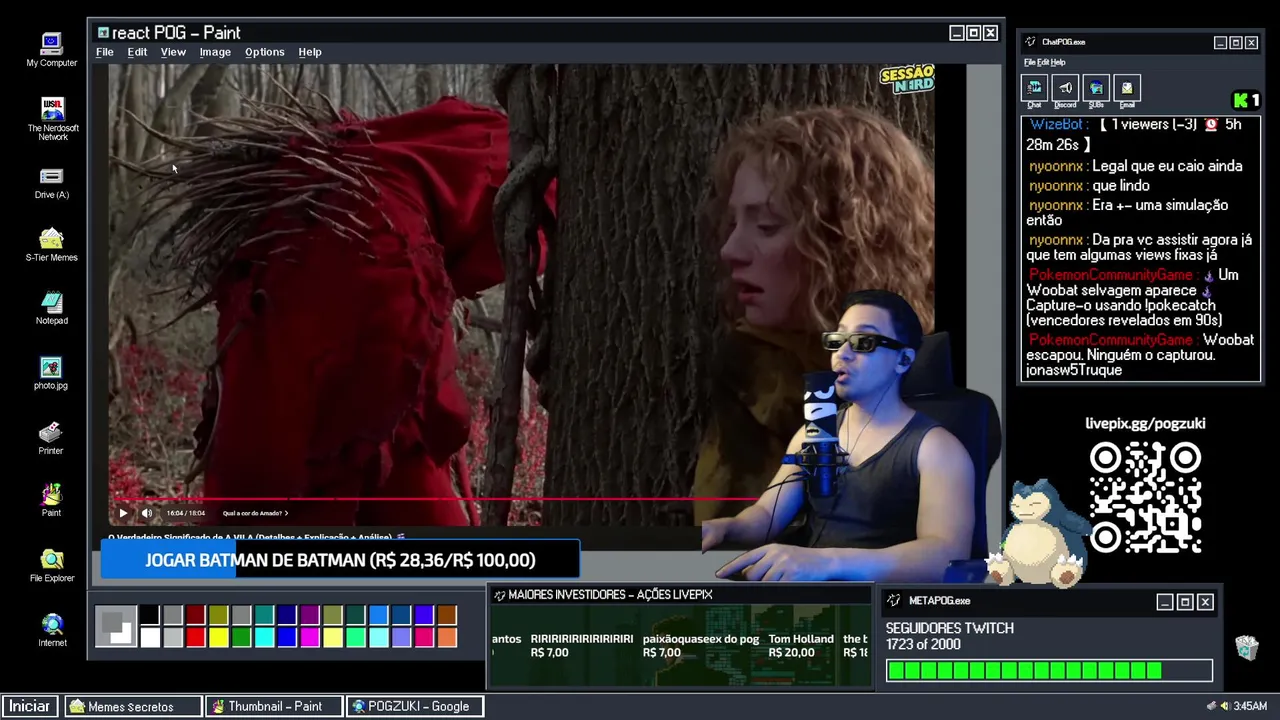Image resolution: width=1280 pixels, height=720 pixels.
Task: Click the green Kick viewer count badge
Action: pos(1247,100)
